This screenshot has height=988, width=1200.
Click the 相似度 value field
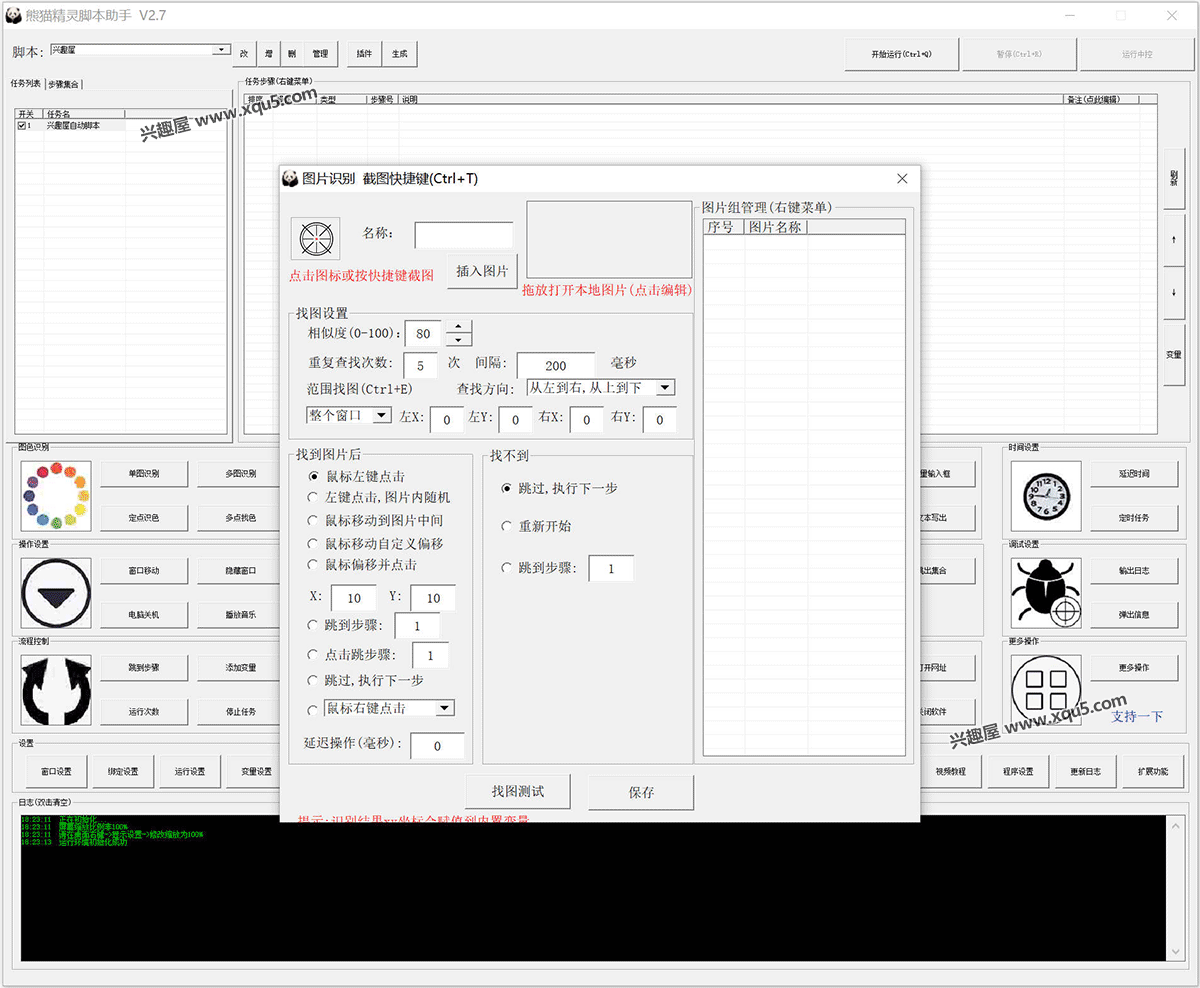pos(423,334)
